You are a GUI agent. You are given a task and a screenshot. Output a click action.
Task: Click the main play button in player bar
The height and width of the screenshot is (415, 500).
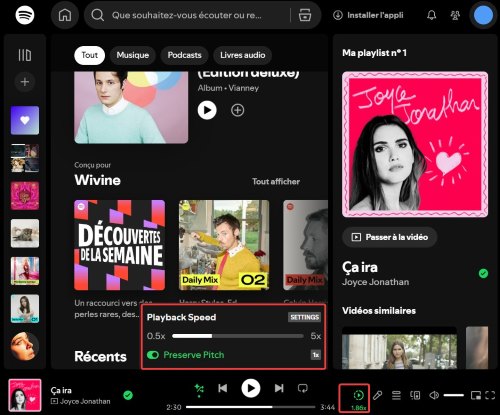click(x=251, y=388)
